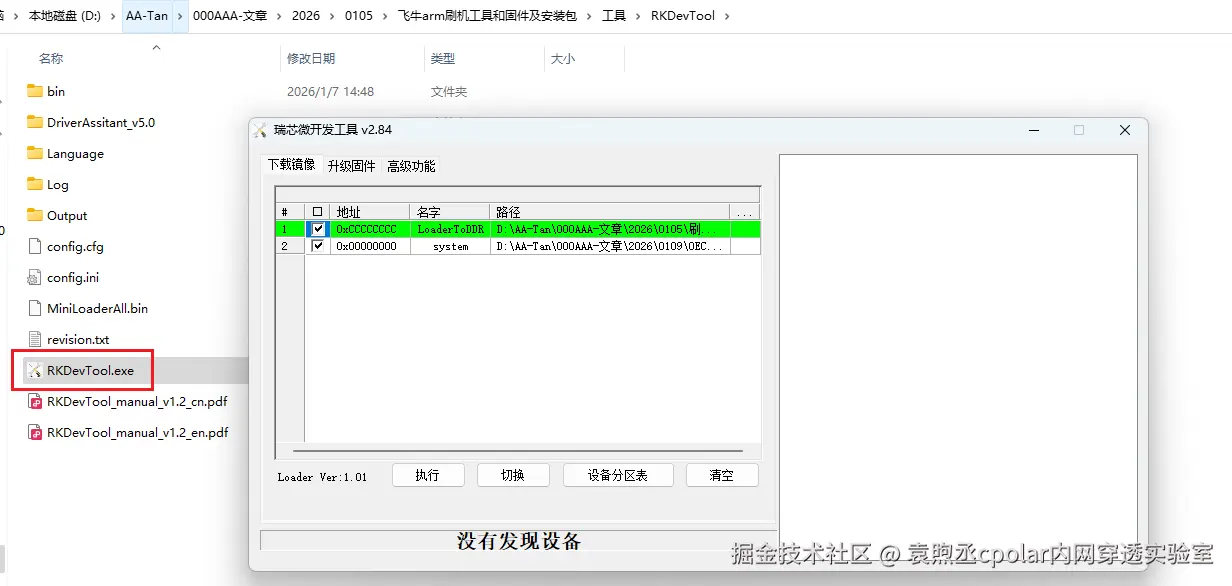Sort files by 名称 column
The height and width of the screenshot is (586, 1232).
click(x=51, y=59)
